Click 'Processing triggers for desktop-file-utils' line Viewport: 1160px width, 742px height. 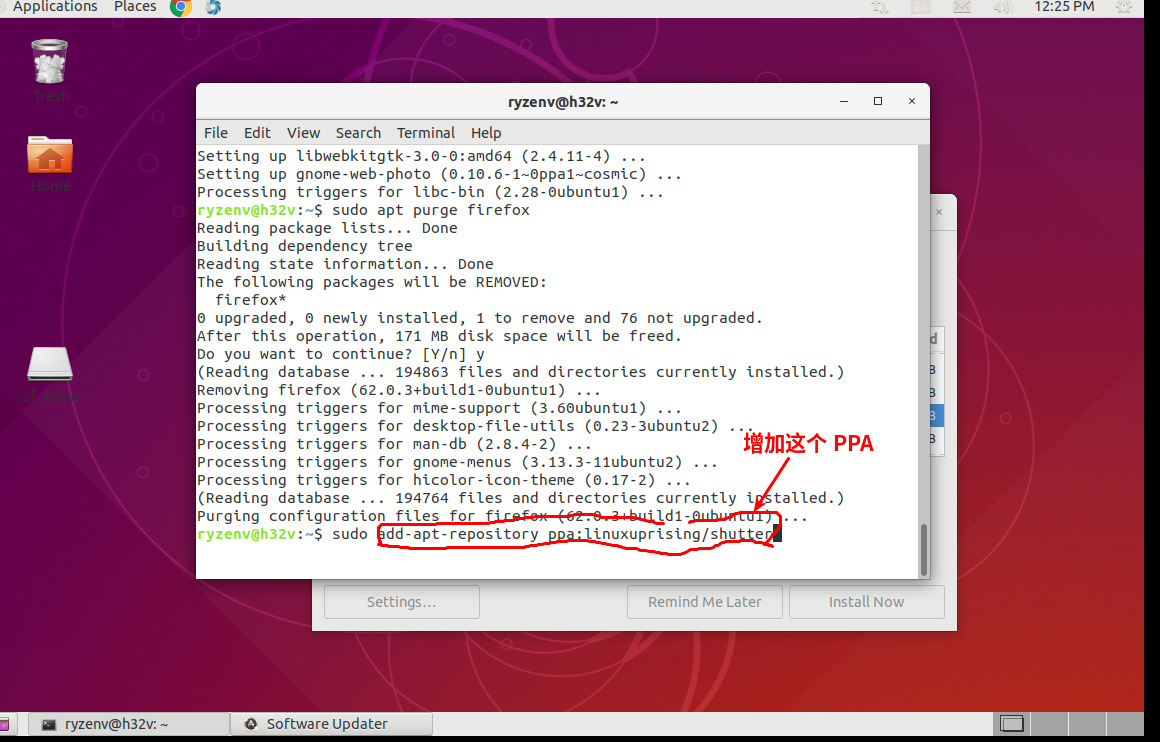pos(475,426)
